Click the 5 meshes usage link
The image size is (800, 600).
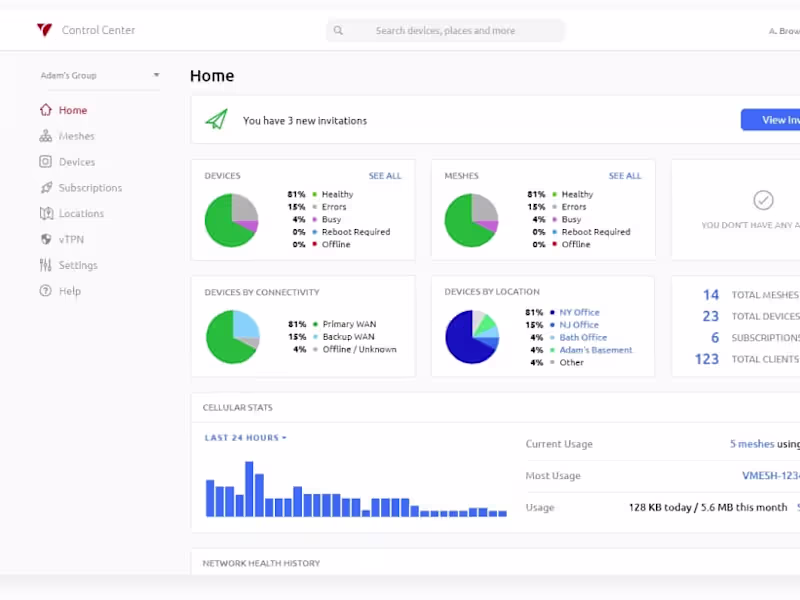point(752,444)
